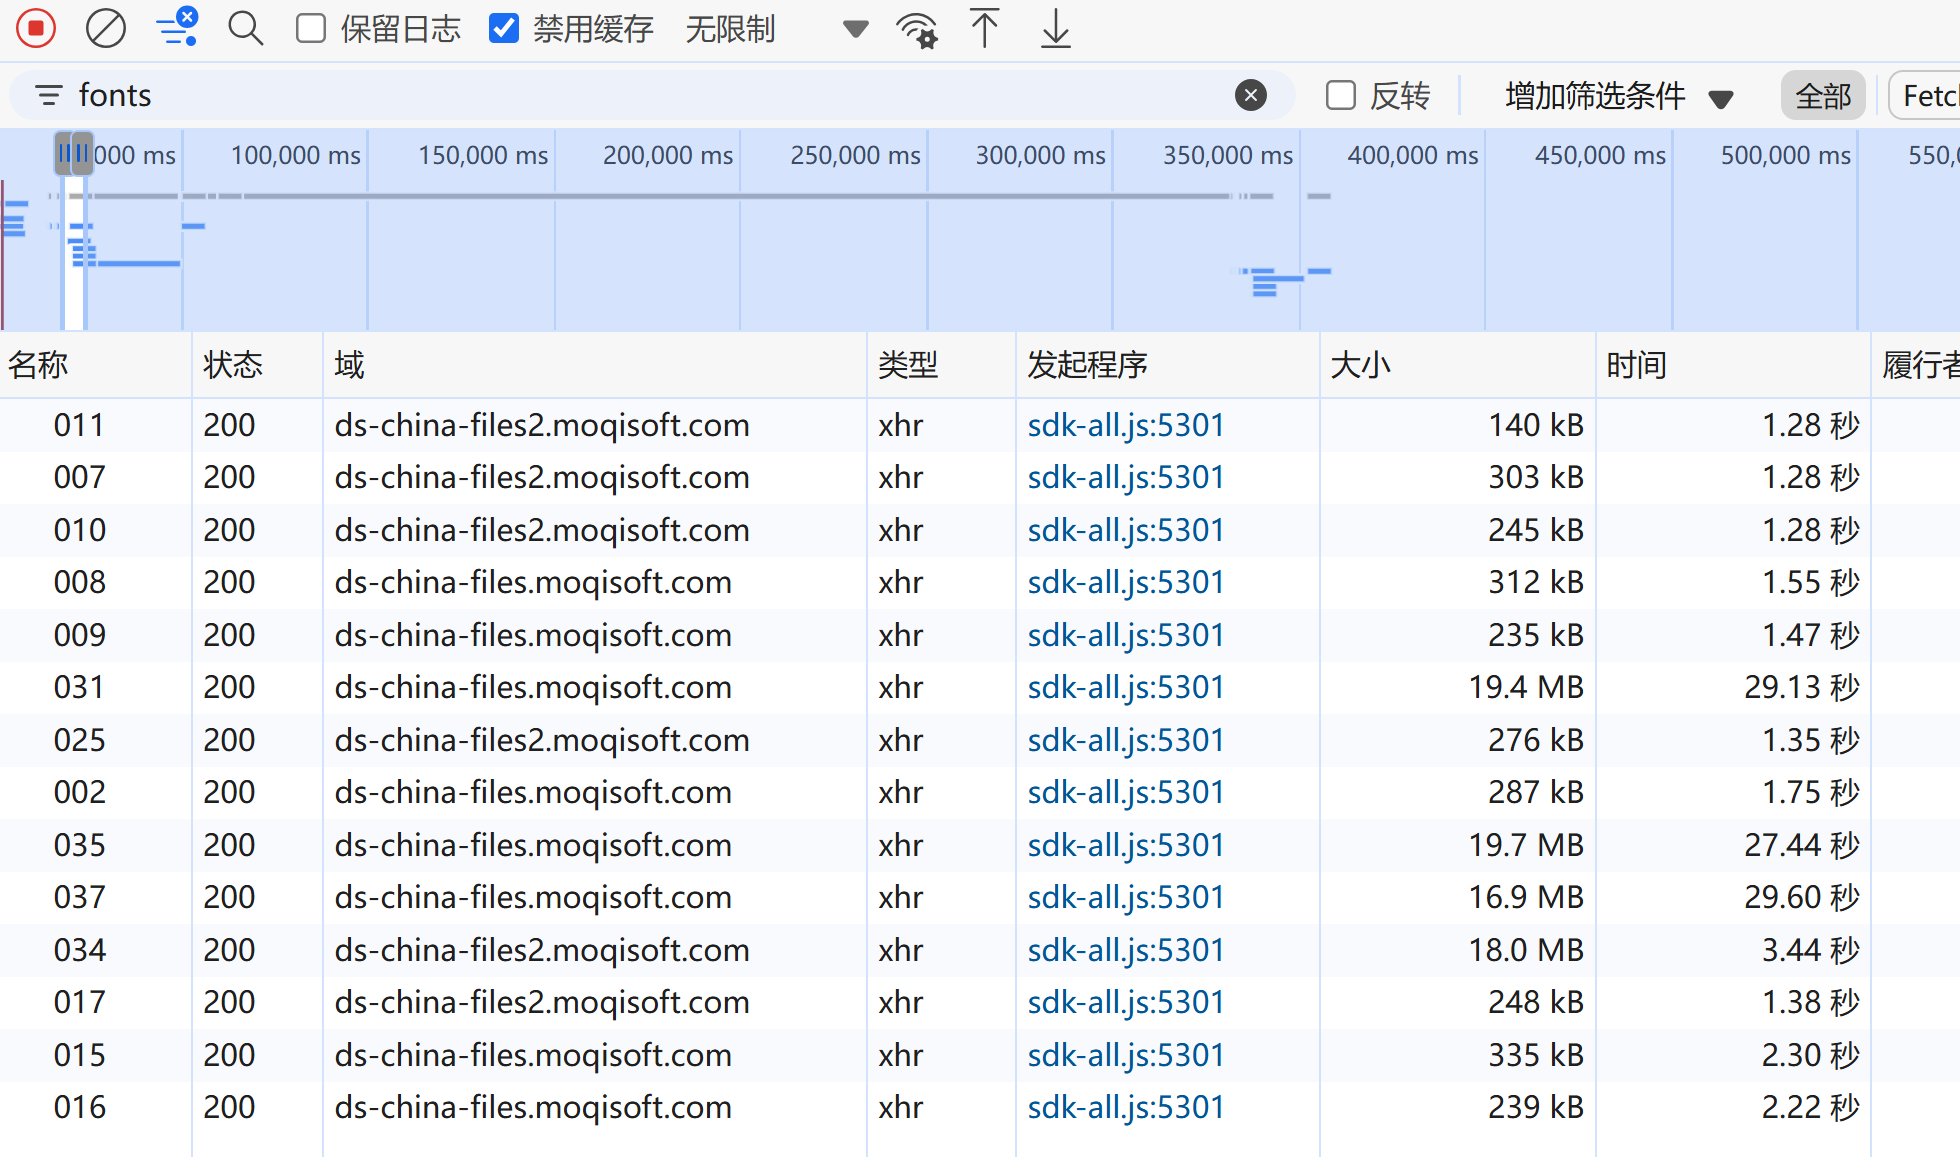The width and height of the screenshot is (1960, 1157).
Task: Click the export HAR download arrow
Action: click(1055, 28)
